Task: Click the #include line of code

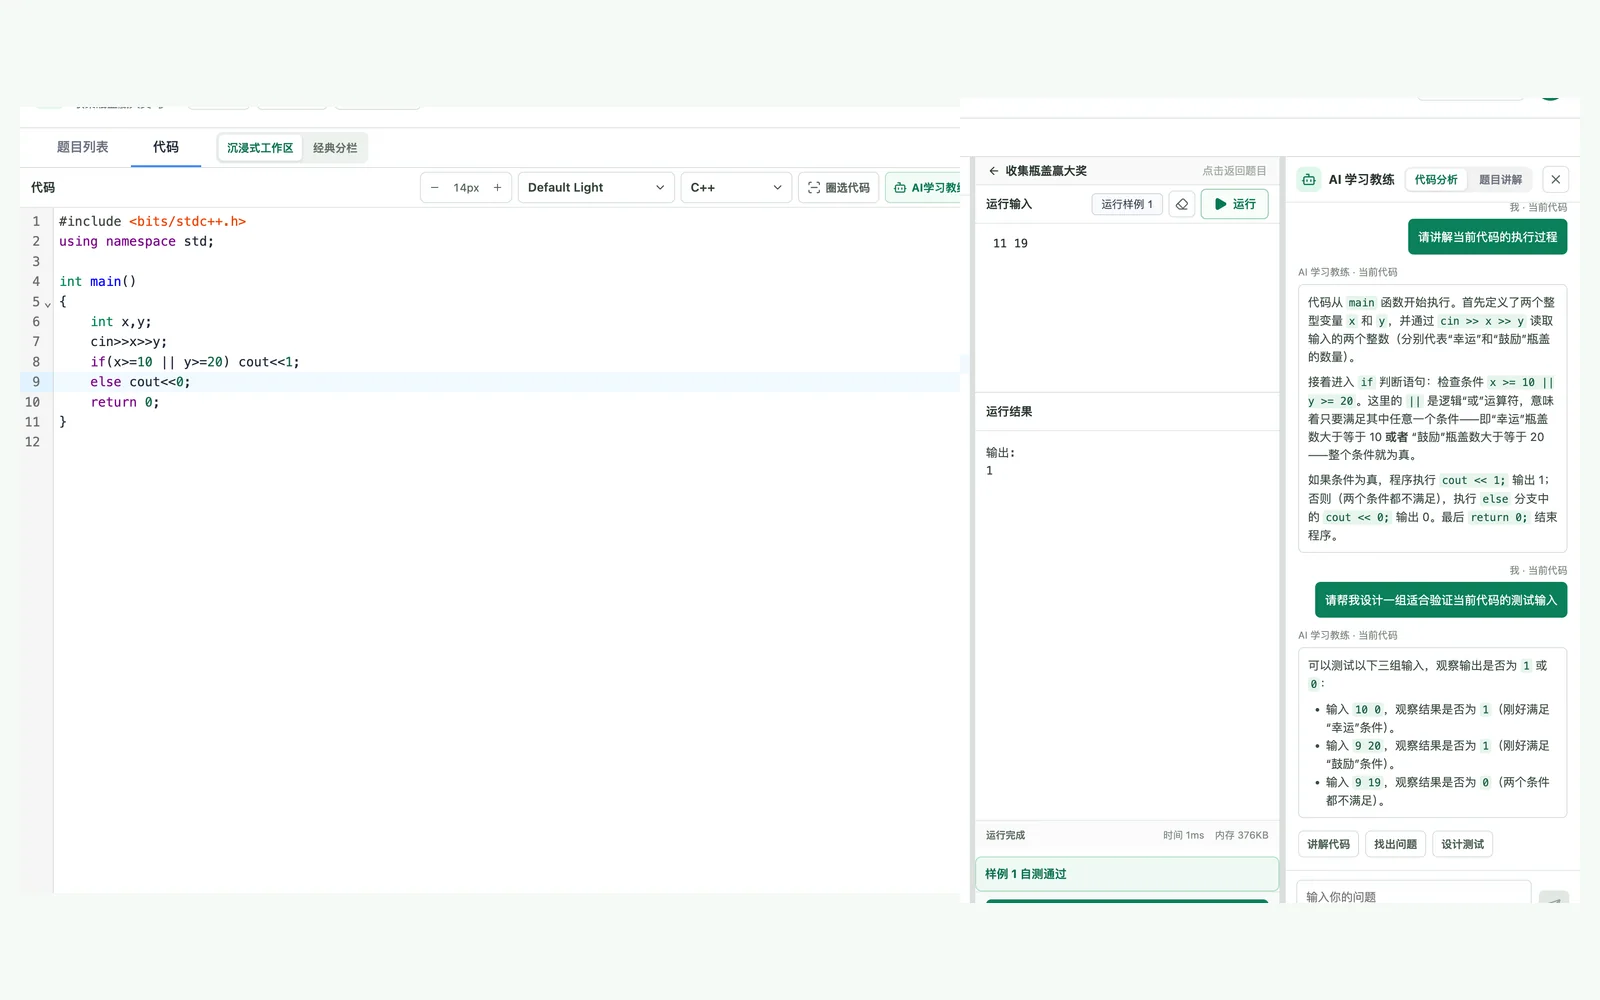Action: (152, 221)
